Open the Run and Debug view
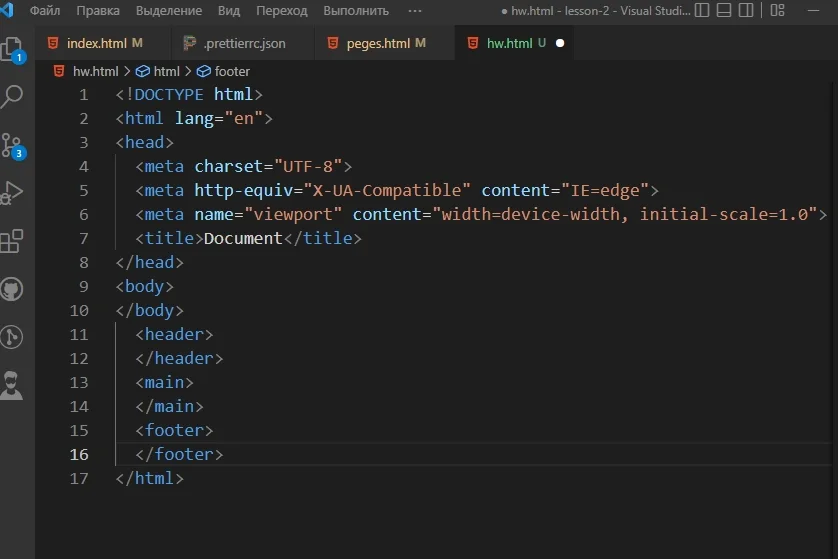 point(12,193)
